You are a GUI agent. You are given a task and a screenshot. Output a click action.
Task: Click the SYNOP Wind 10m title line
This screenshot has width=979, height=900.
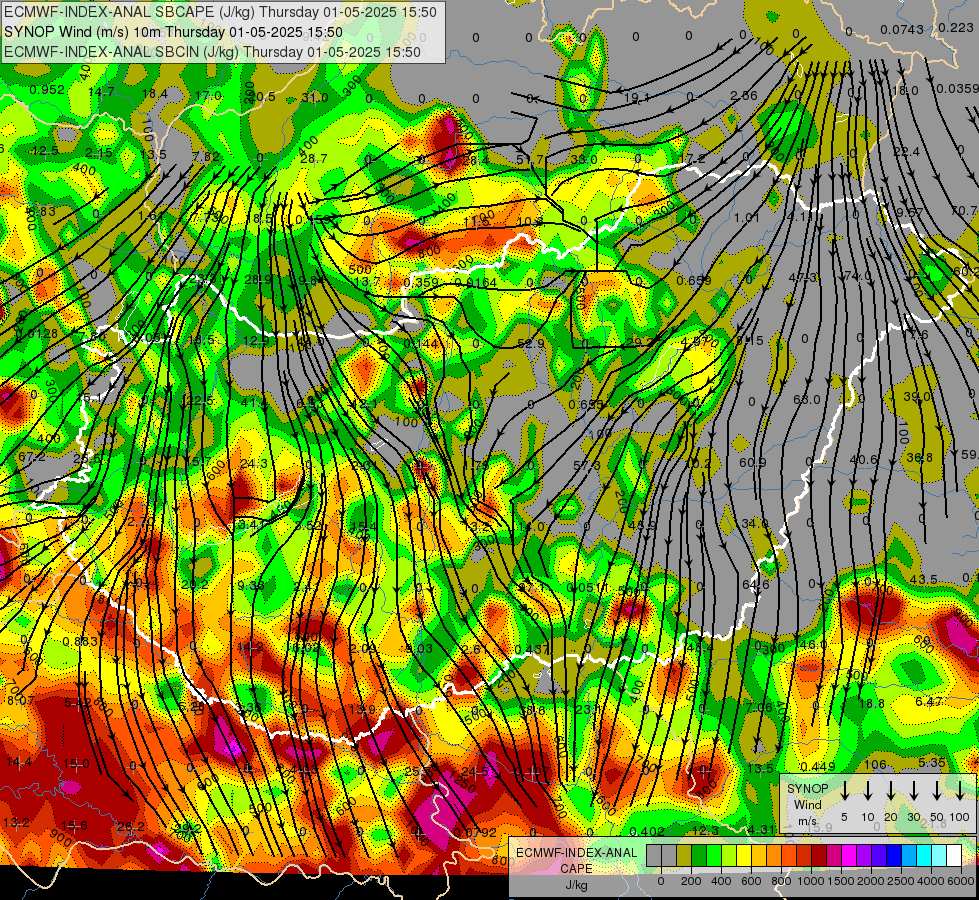(173, 32)
